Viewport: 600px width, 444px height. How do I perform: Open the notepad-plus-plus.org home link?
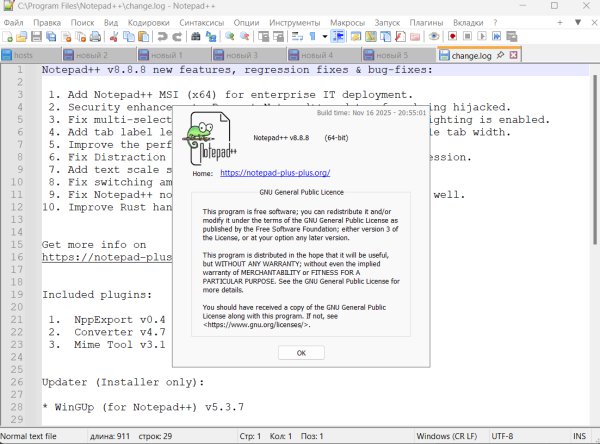tap(275, 173)
